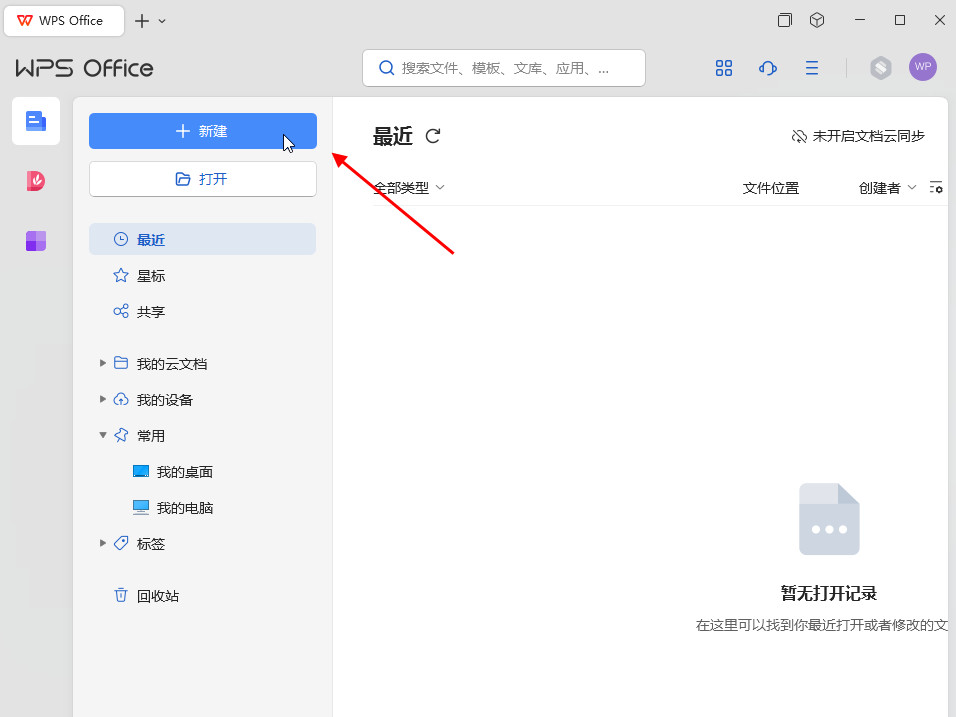Open the 创建者 sort dropdown
The width and height of the screenshot is (956, 717).
(x=887, y=188)
